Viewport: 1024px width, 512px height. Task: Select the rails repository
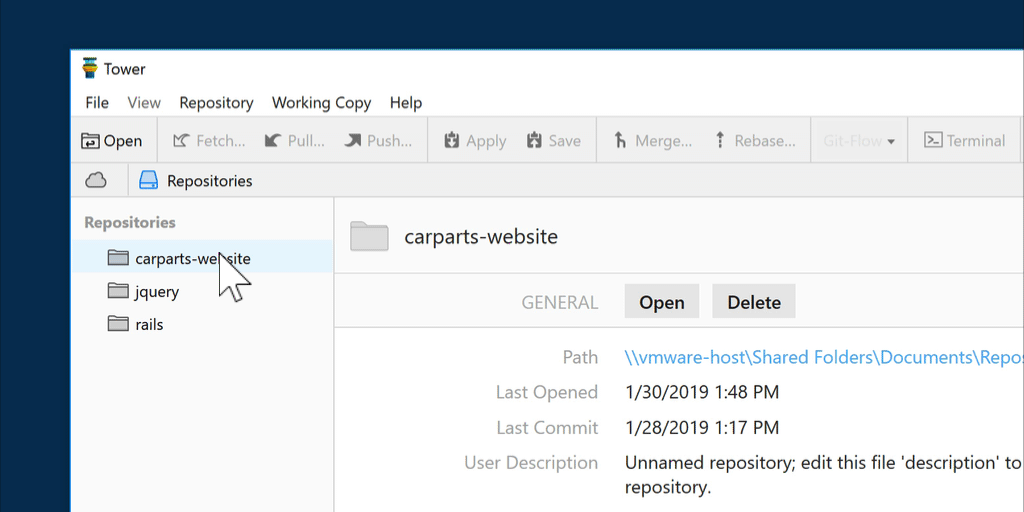point(149,325)
